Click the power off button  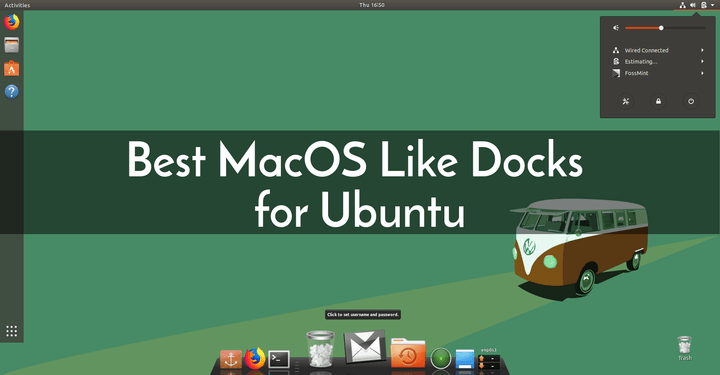point(691,101)
